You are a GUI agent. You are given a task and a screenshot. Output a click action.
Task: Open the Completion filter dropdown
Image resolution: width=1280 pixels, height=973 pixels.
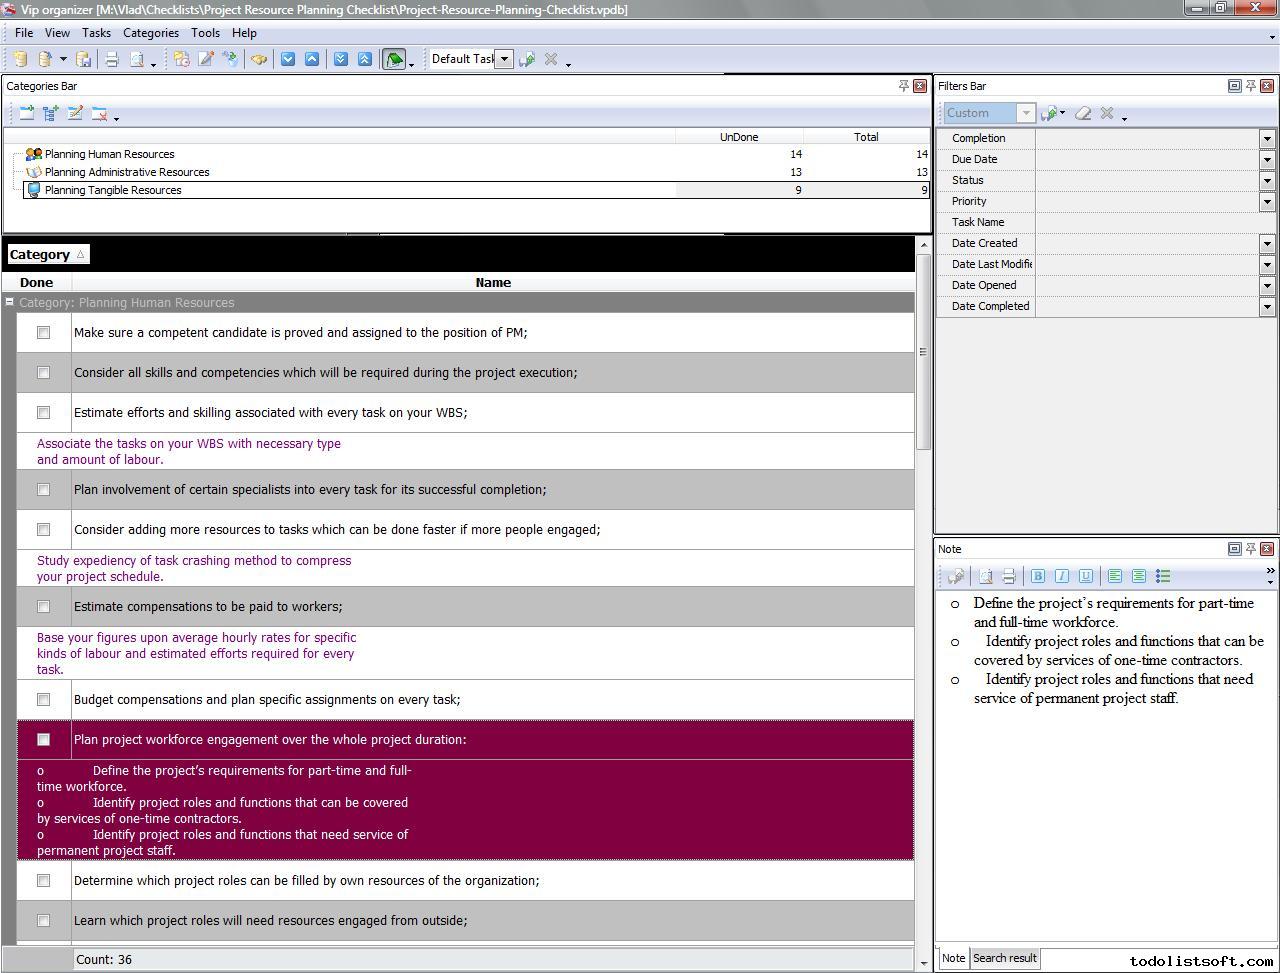point(1267,139)
